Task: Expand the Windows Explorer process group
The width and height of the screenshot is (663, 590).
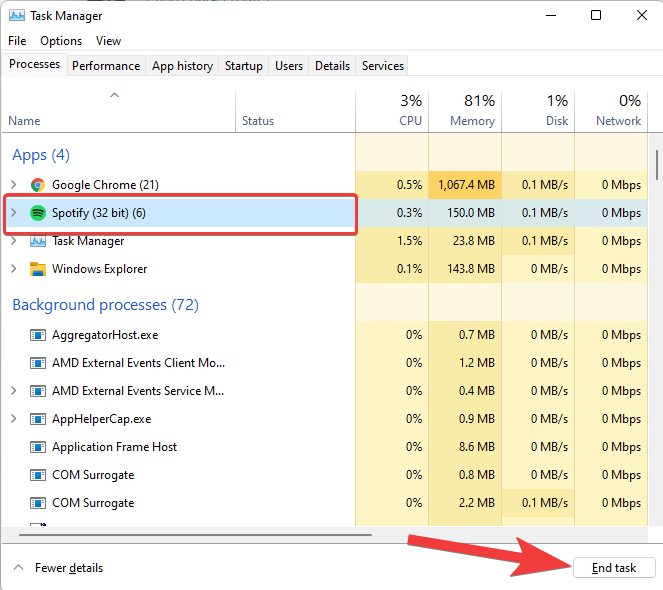Action: (x=14, y=269)
